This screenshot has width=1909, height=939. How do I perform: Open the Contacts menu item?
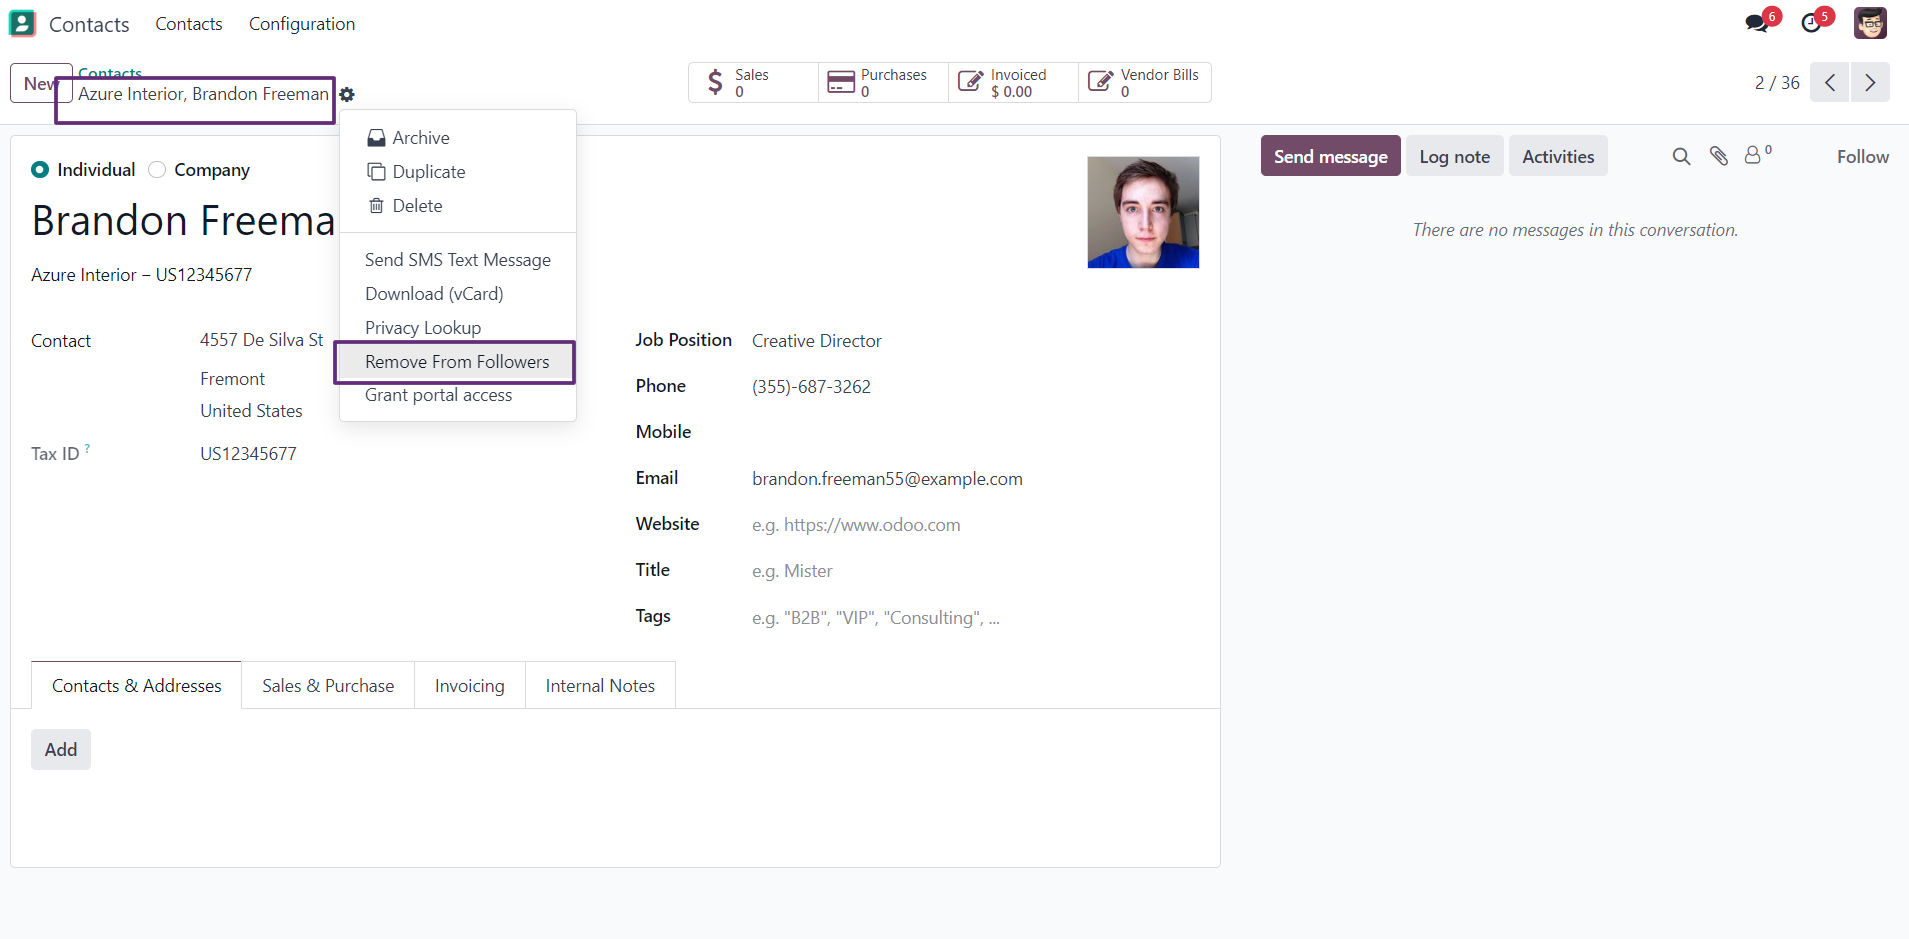tap(189, 24)
